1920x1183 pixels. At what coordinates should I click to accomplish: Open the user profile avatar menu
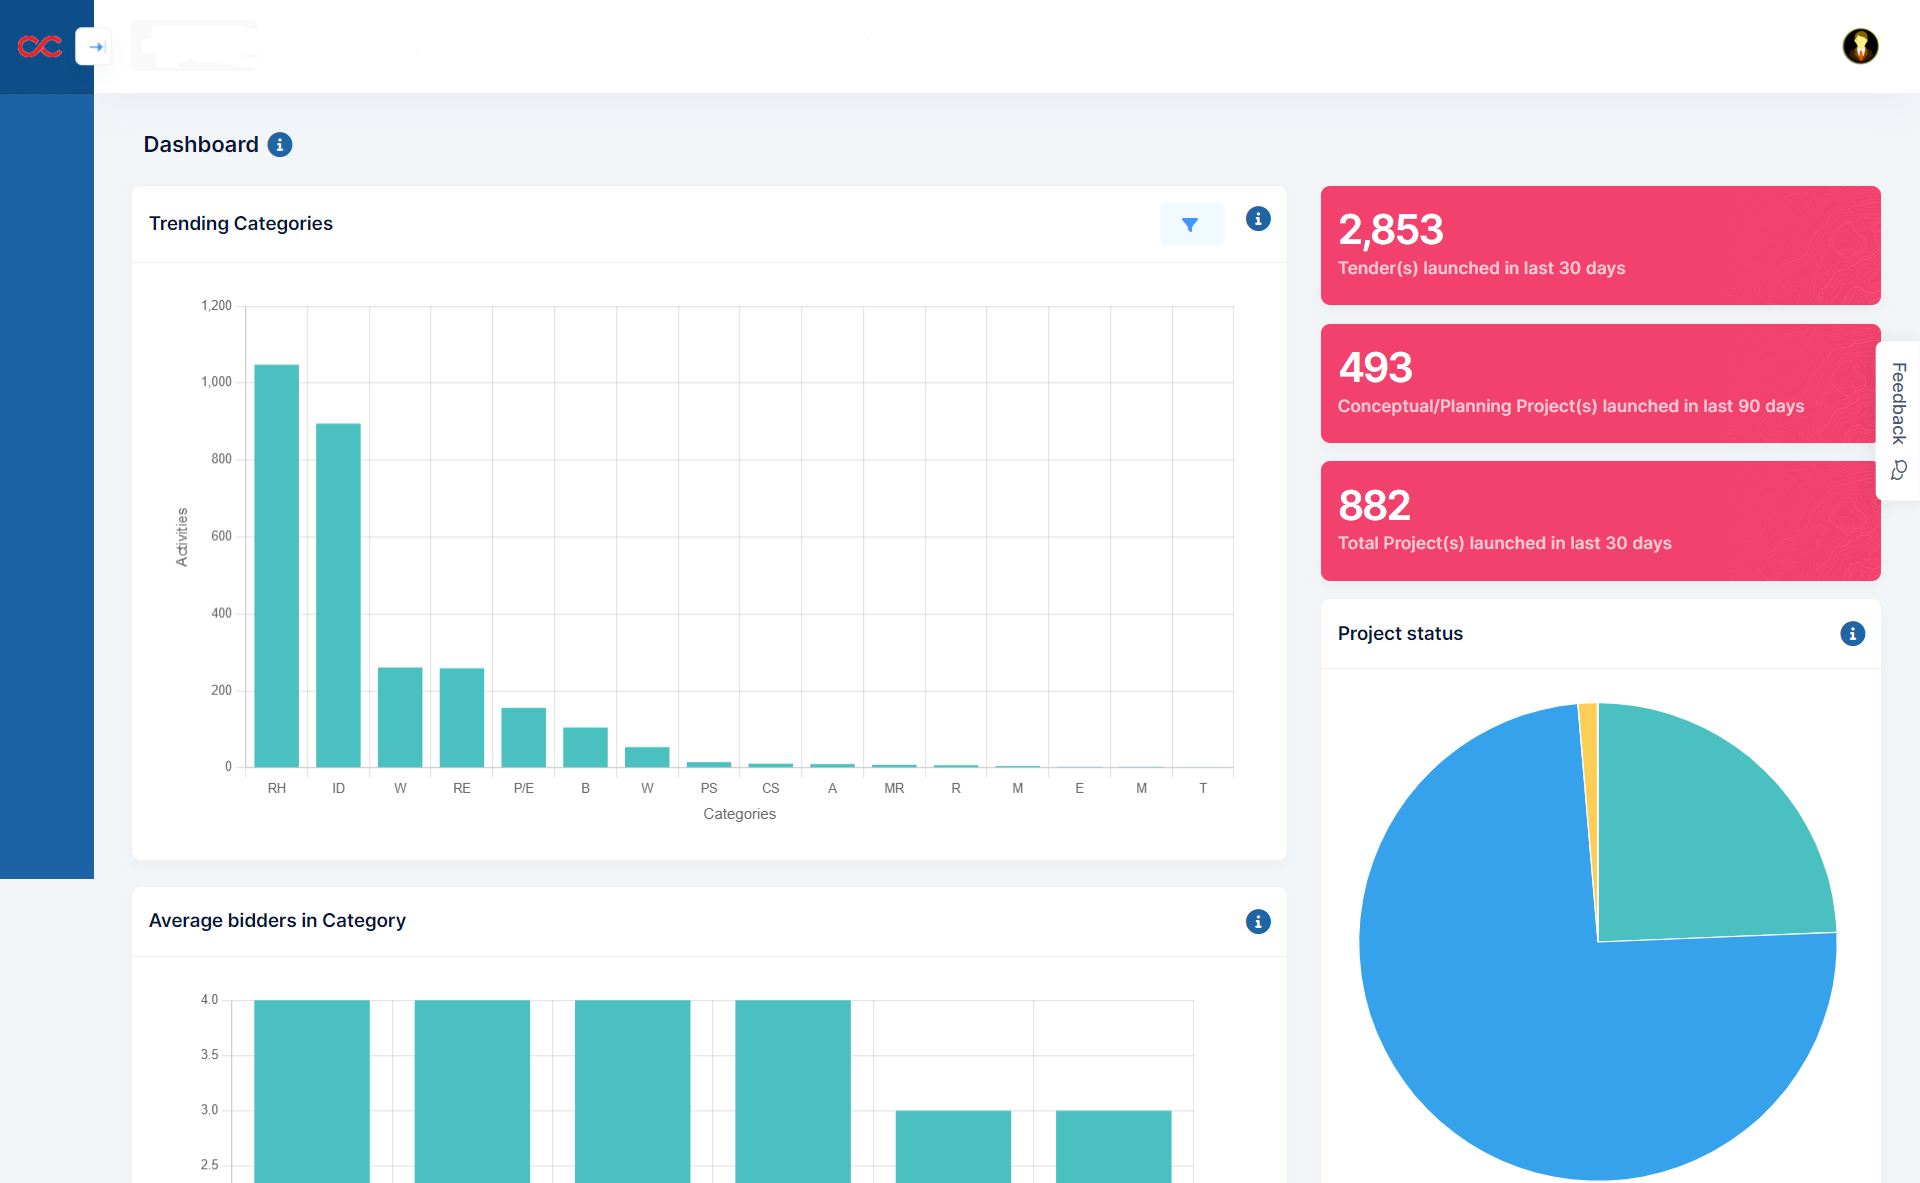(1860, 46)
